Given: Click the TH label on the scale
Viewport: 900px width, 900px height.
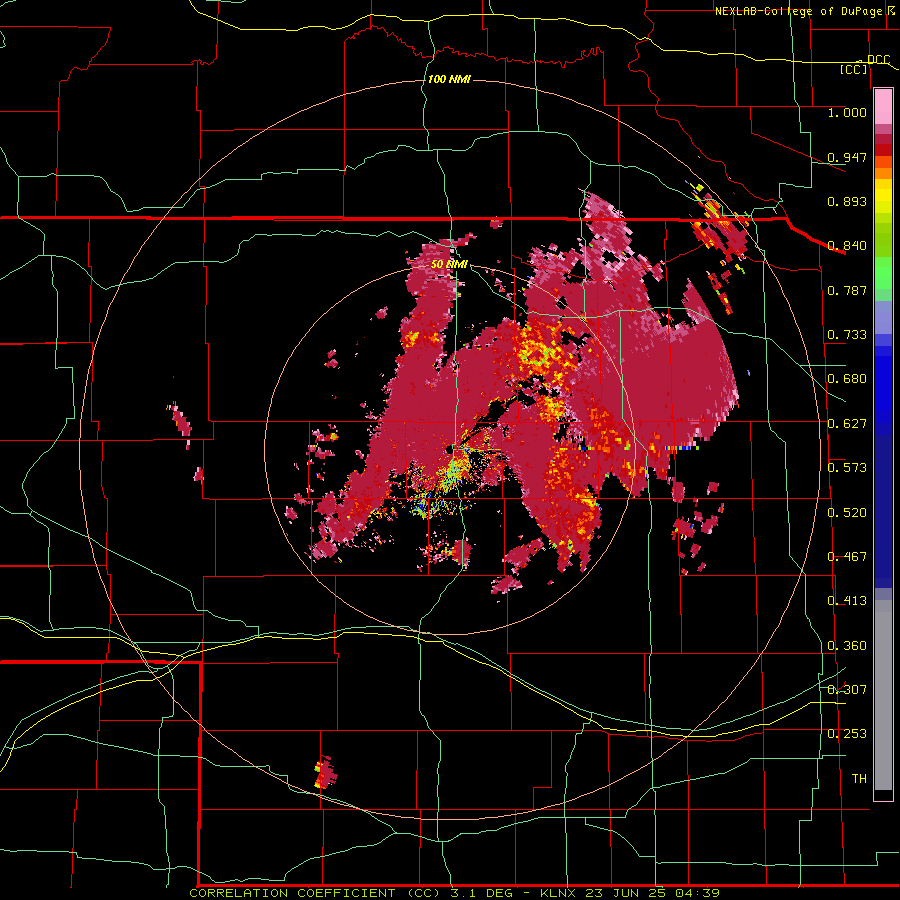Looking at the screenshot, I should (x=859, y=779).
